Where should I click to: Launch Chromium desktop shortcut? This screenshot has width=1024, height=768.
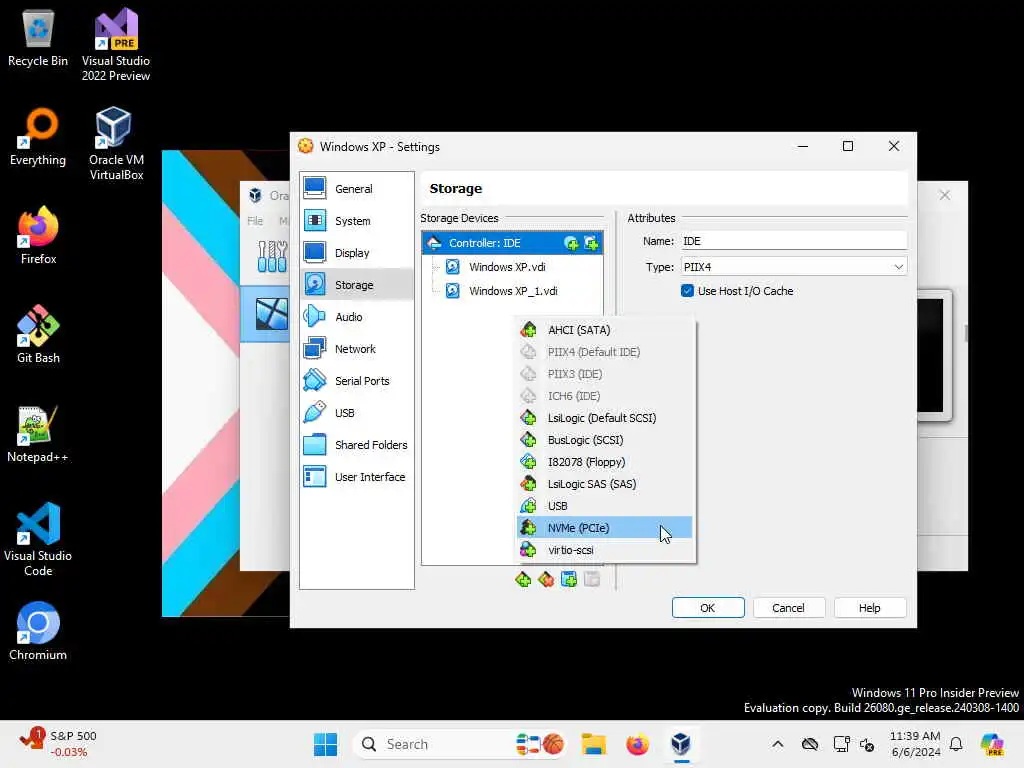tap(38, 632)
